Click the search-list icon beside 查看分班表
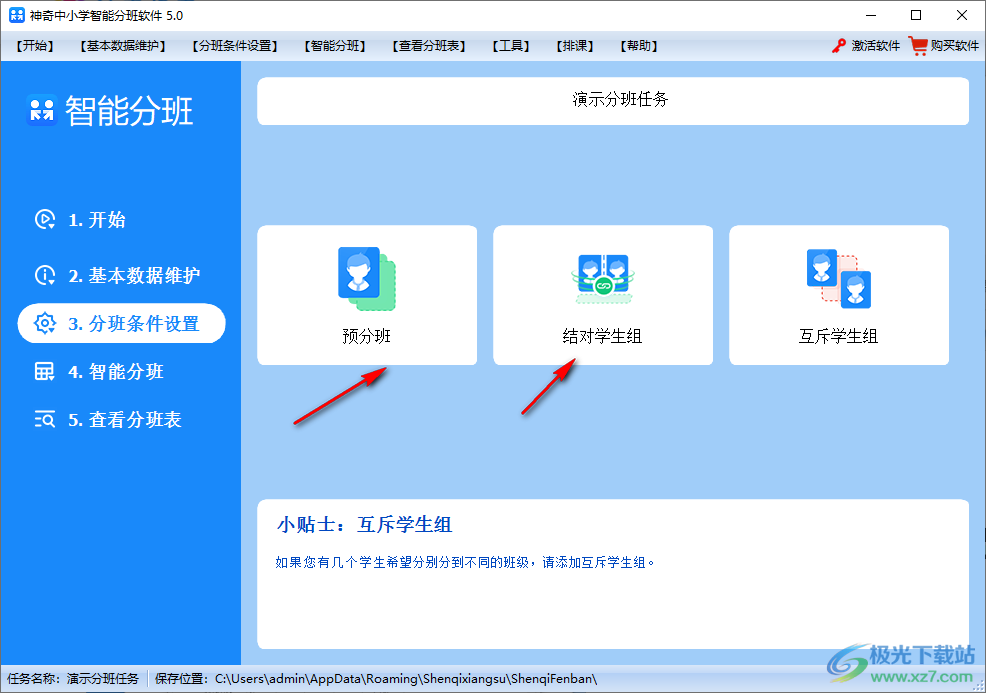The width and height of the screenshot is (986, 693). 45,419
